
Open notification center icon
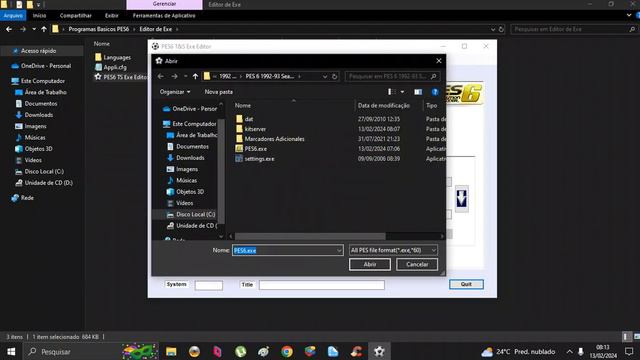pyautogui.click(x=629, y=351)
